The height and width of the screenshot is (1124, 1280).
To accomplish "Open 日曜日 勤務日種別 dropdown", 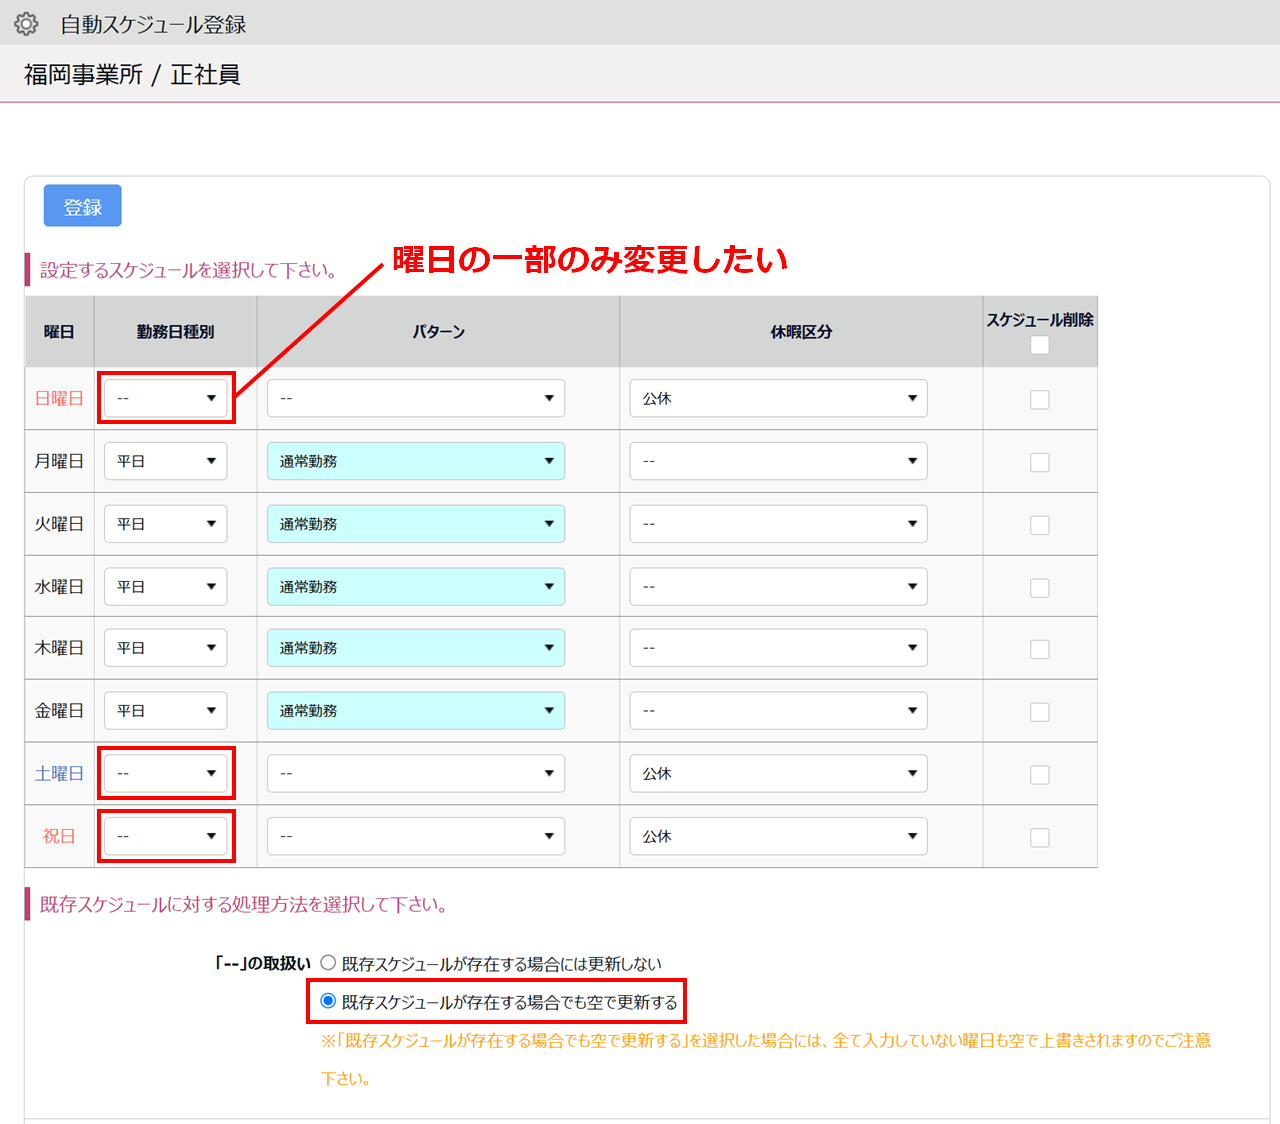I will click(166, 398).
